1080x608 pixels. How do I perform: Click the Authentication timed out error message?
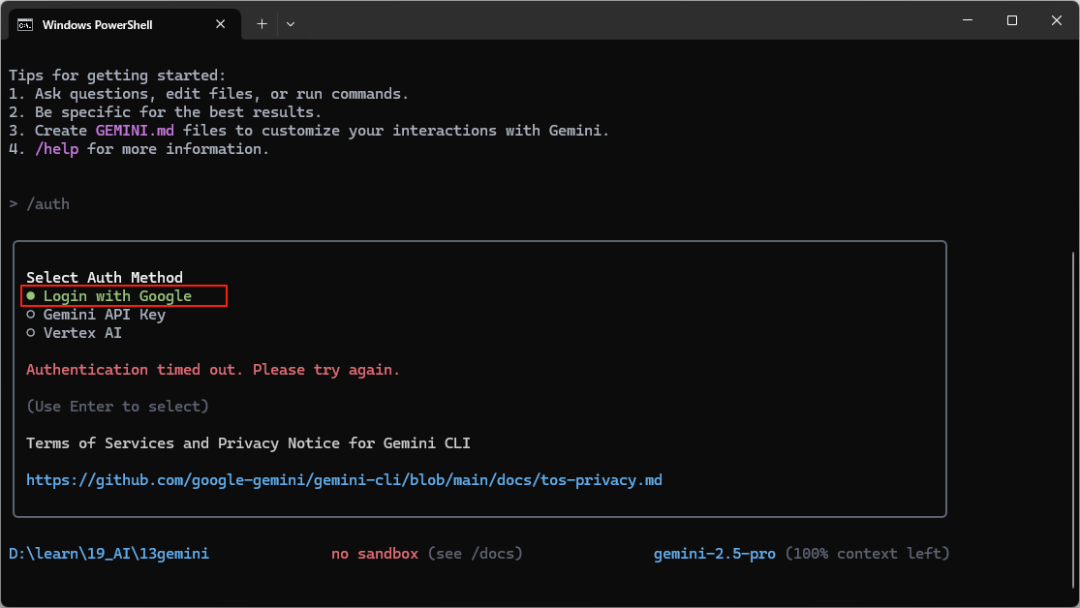[x=214, y=369]
